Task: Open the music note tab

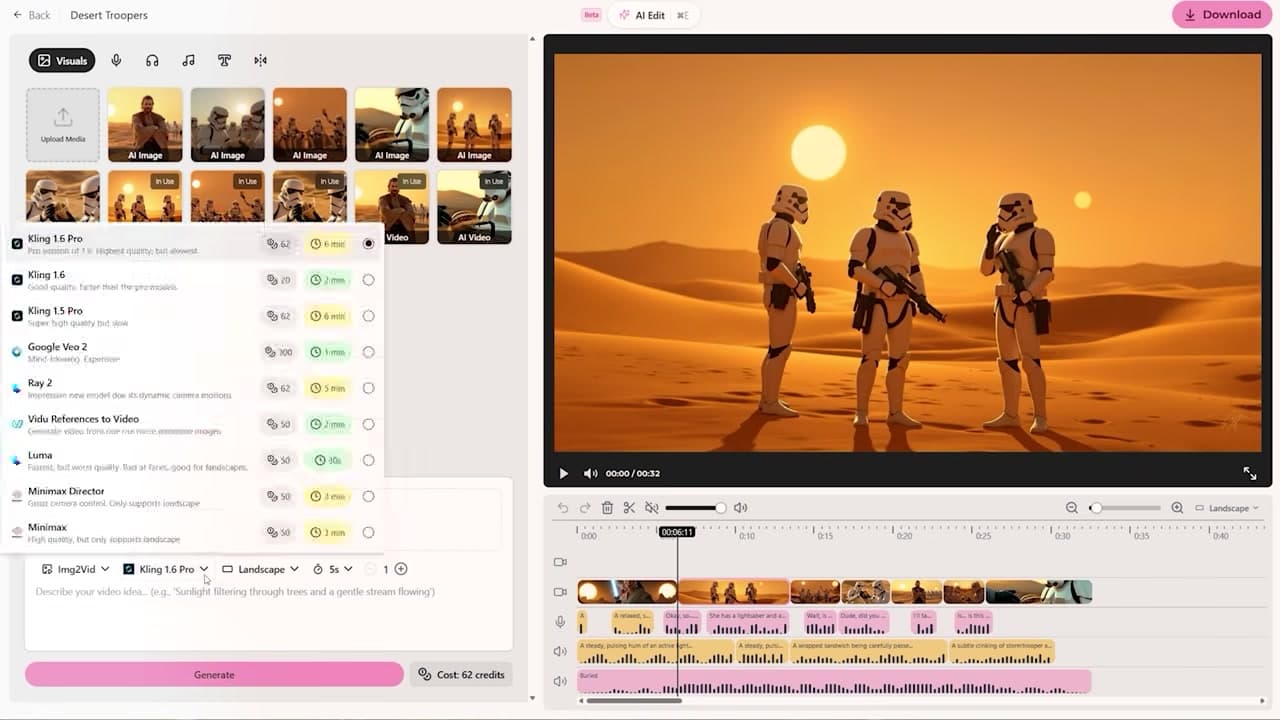Action: [x=188, y=61]
